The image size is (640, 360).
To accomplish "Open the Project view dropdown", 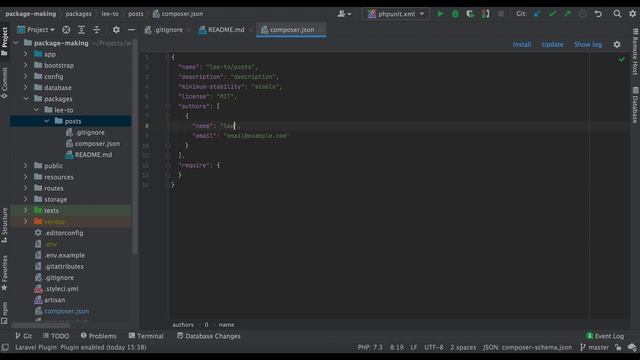I will tap(36, 30).
